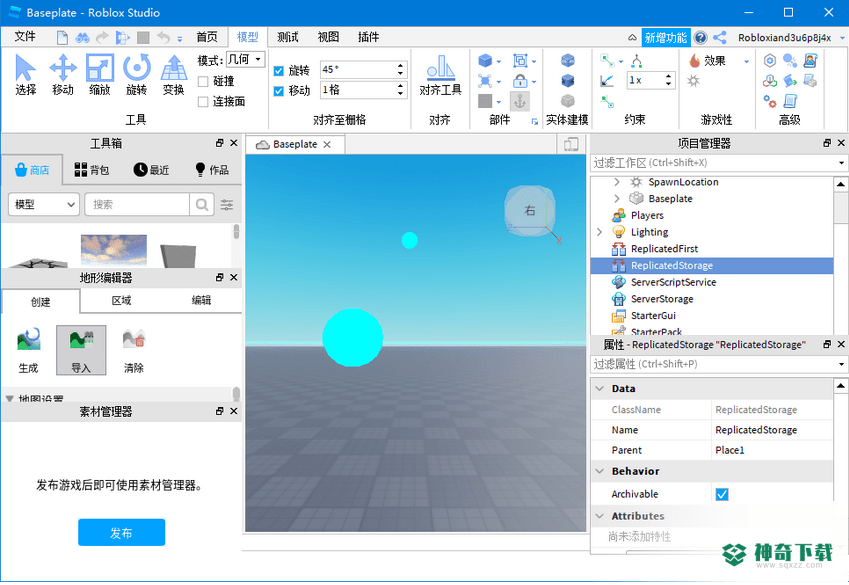
Task: Collapse the Behavior property section
Action: [x=599, y=471]
